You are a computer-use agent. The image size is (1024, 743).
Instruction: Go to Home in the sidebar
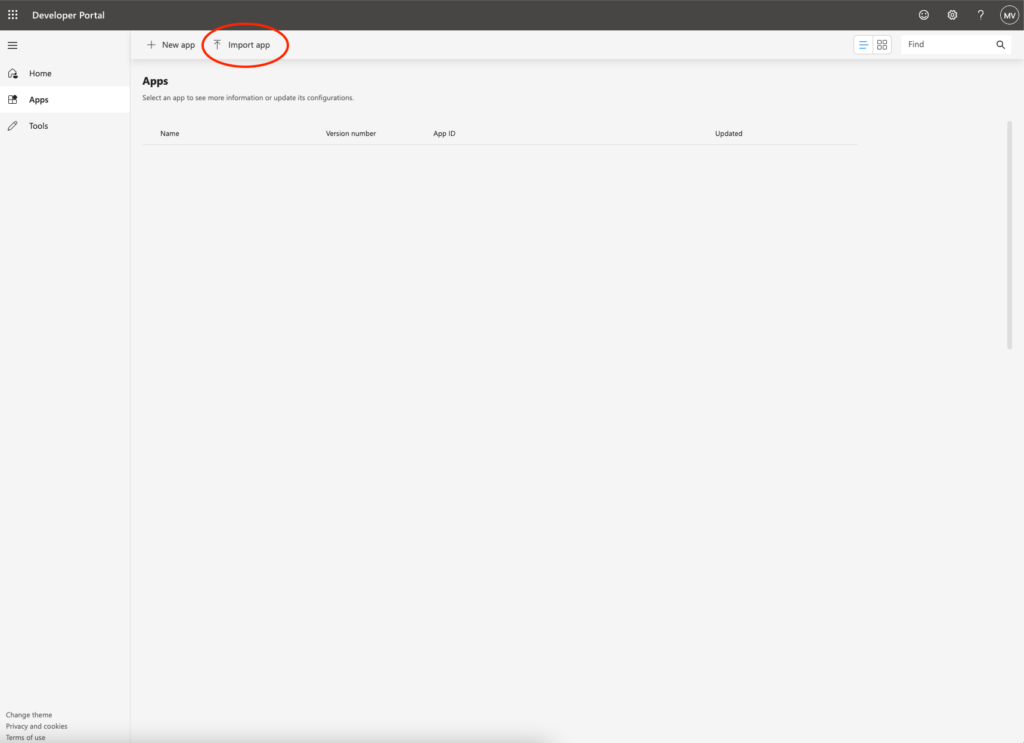[x=65, y=73]
